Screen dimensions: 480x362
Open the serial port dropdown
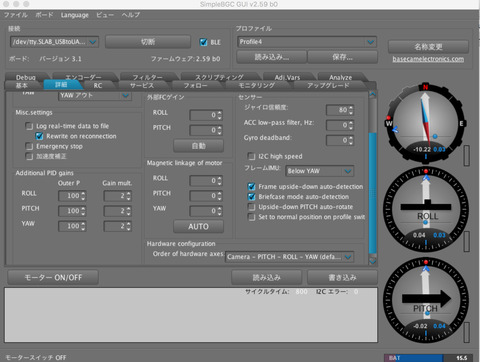(x=54, y=42)
